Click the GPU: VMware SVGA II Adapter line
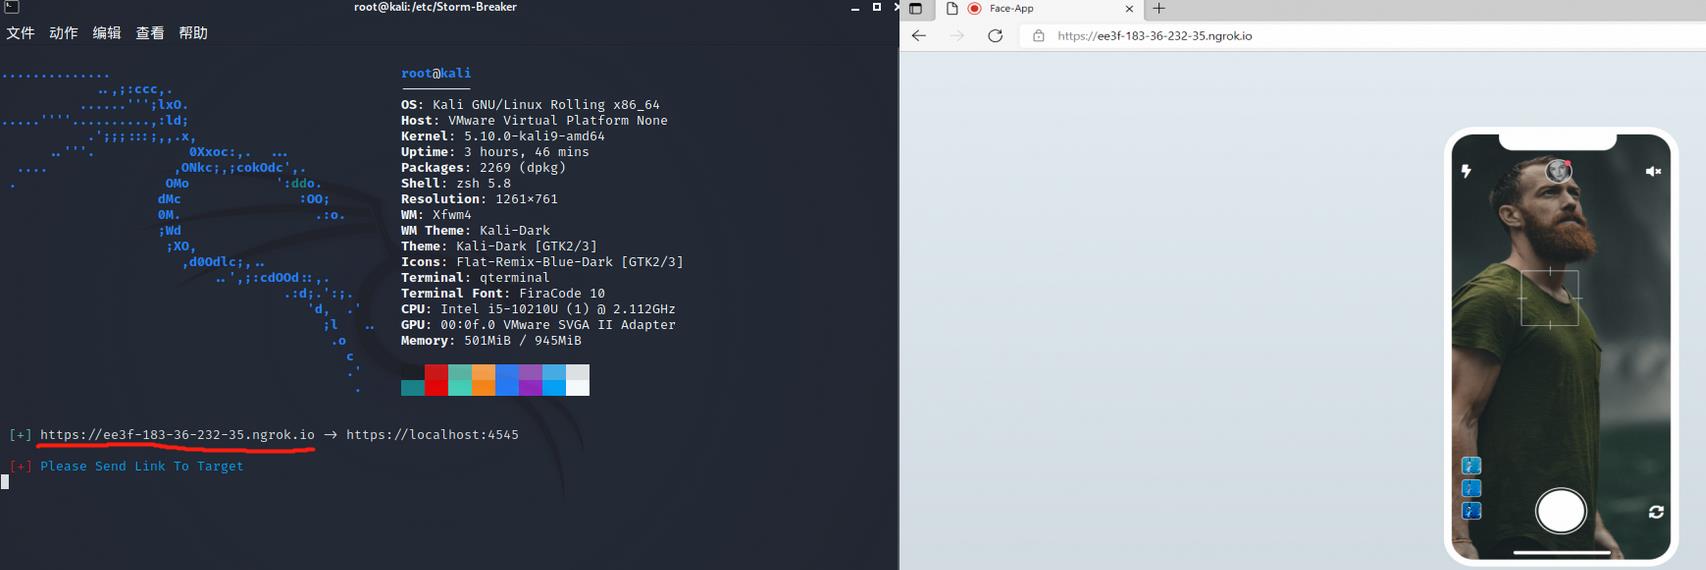Screen dimensions: 1706x570 point(538,325)
